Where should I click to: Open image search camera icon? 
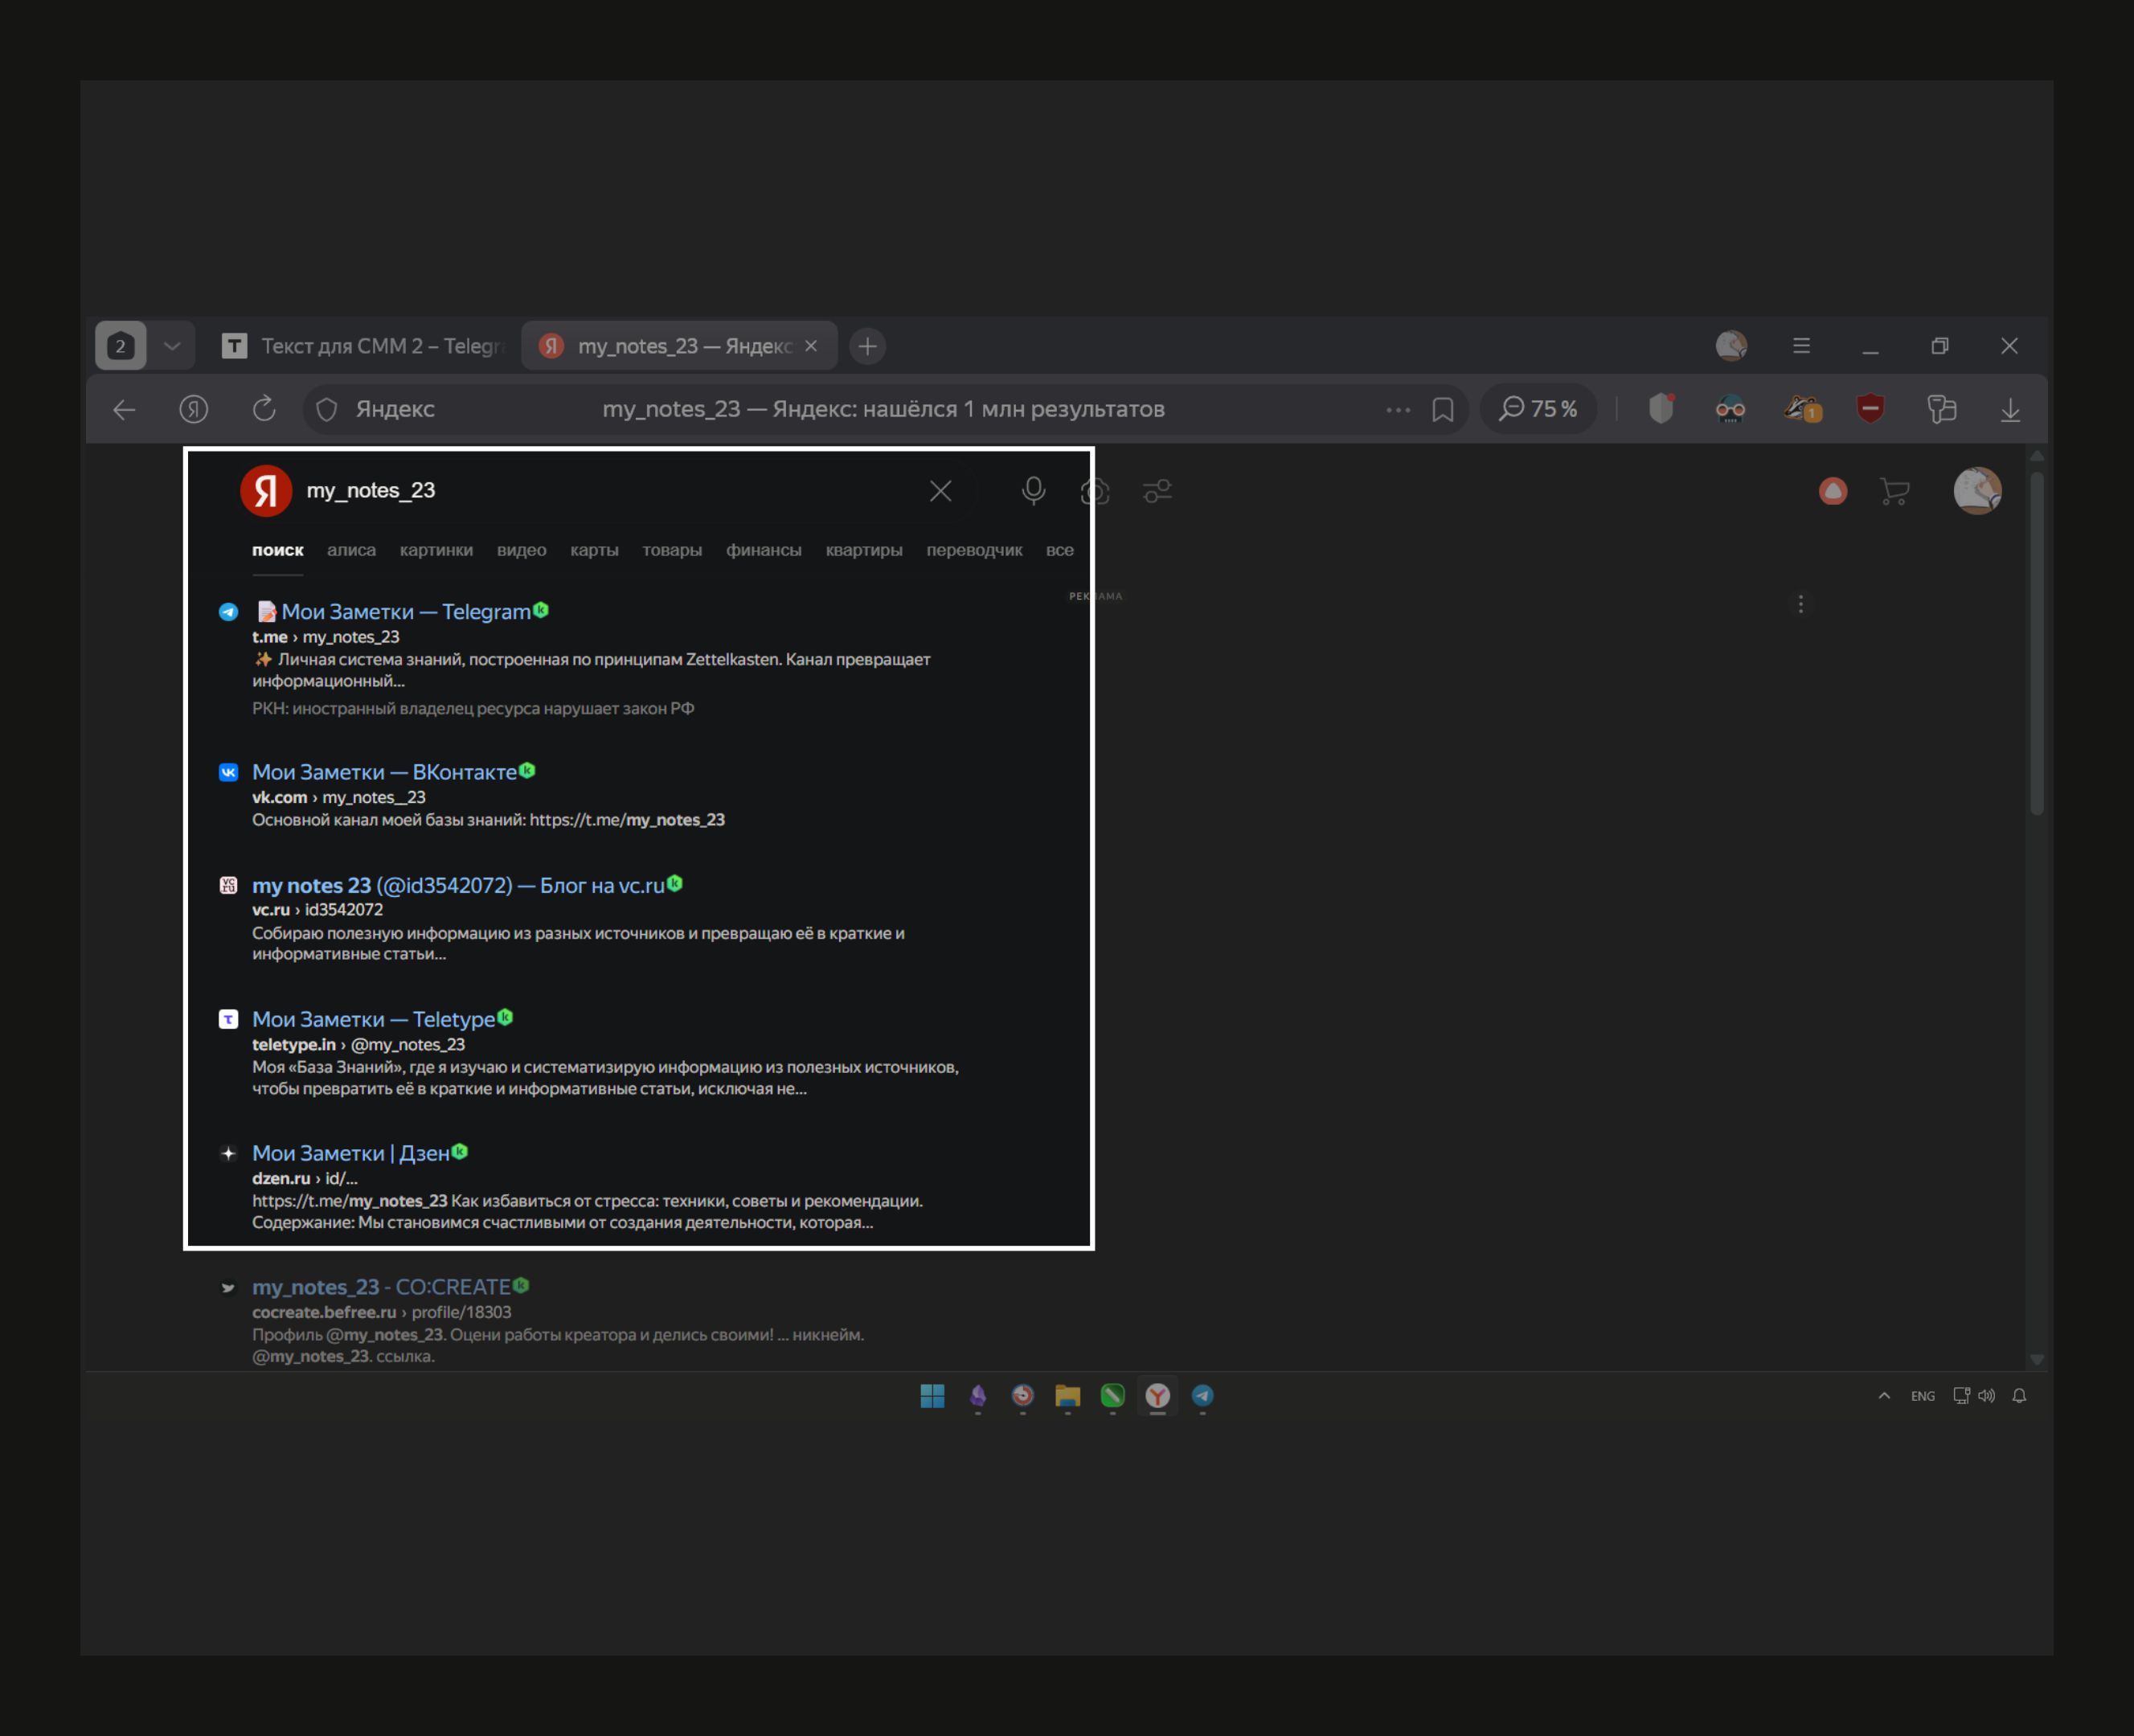tap(1095, 491)
